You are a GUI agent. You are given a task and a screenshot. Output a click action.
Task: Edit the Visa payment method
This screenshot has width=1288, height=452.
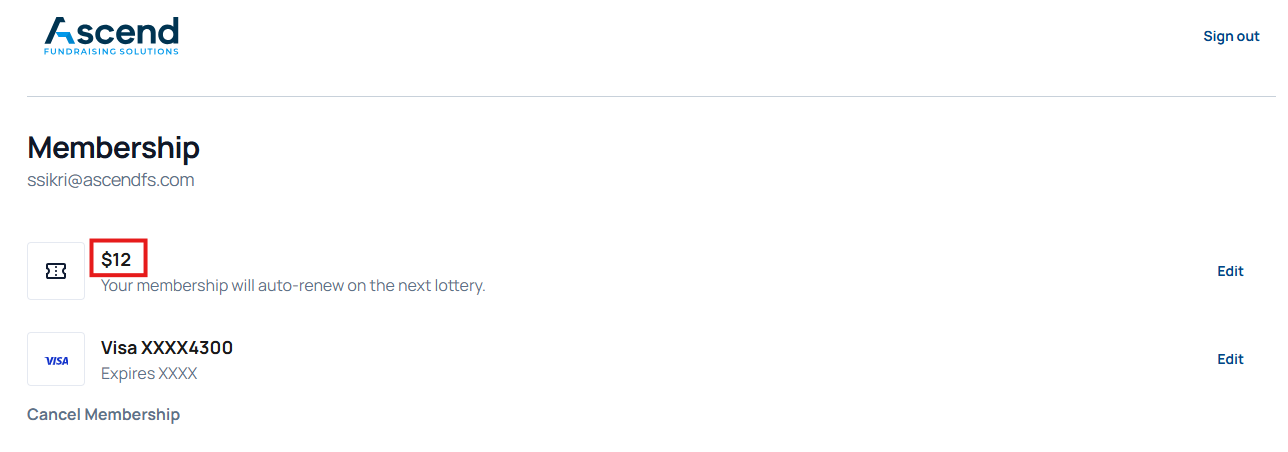point(1230,359)
